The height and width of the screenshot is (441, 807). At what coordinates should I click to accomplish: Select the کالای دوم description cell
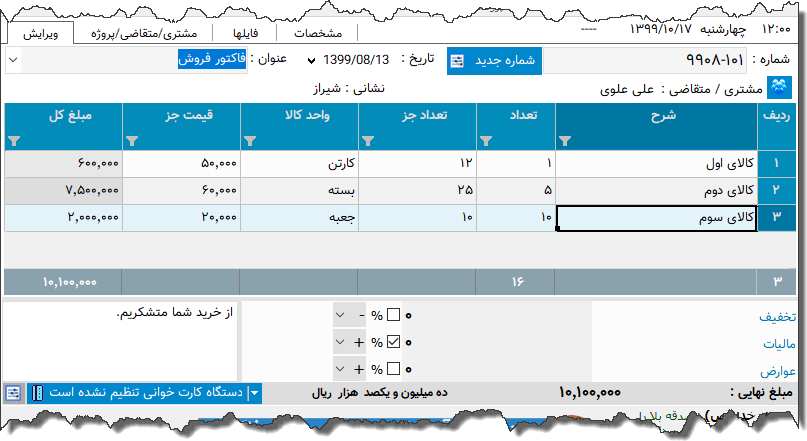point(656,191)
